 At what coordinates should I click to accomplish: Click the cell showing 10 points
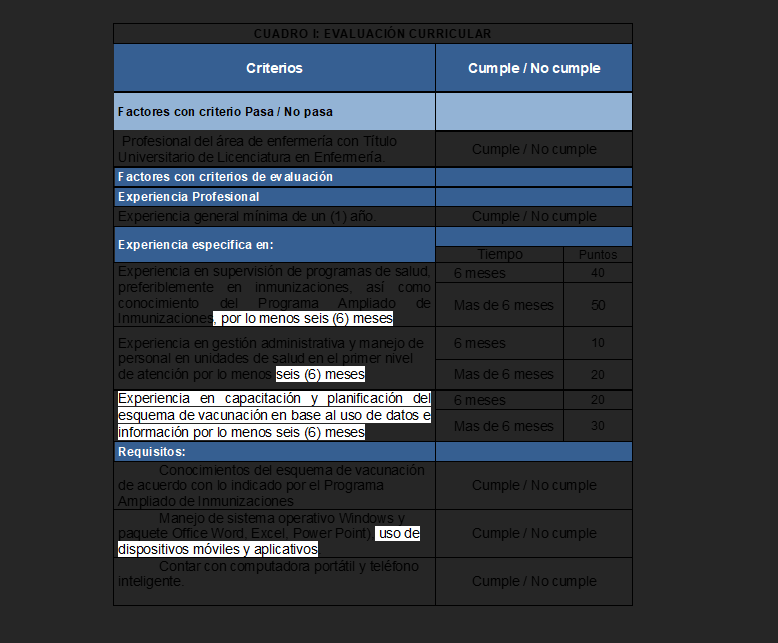(x=598, y=343)
